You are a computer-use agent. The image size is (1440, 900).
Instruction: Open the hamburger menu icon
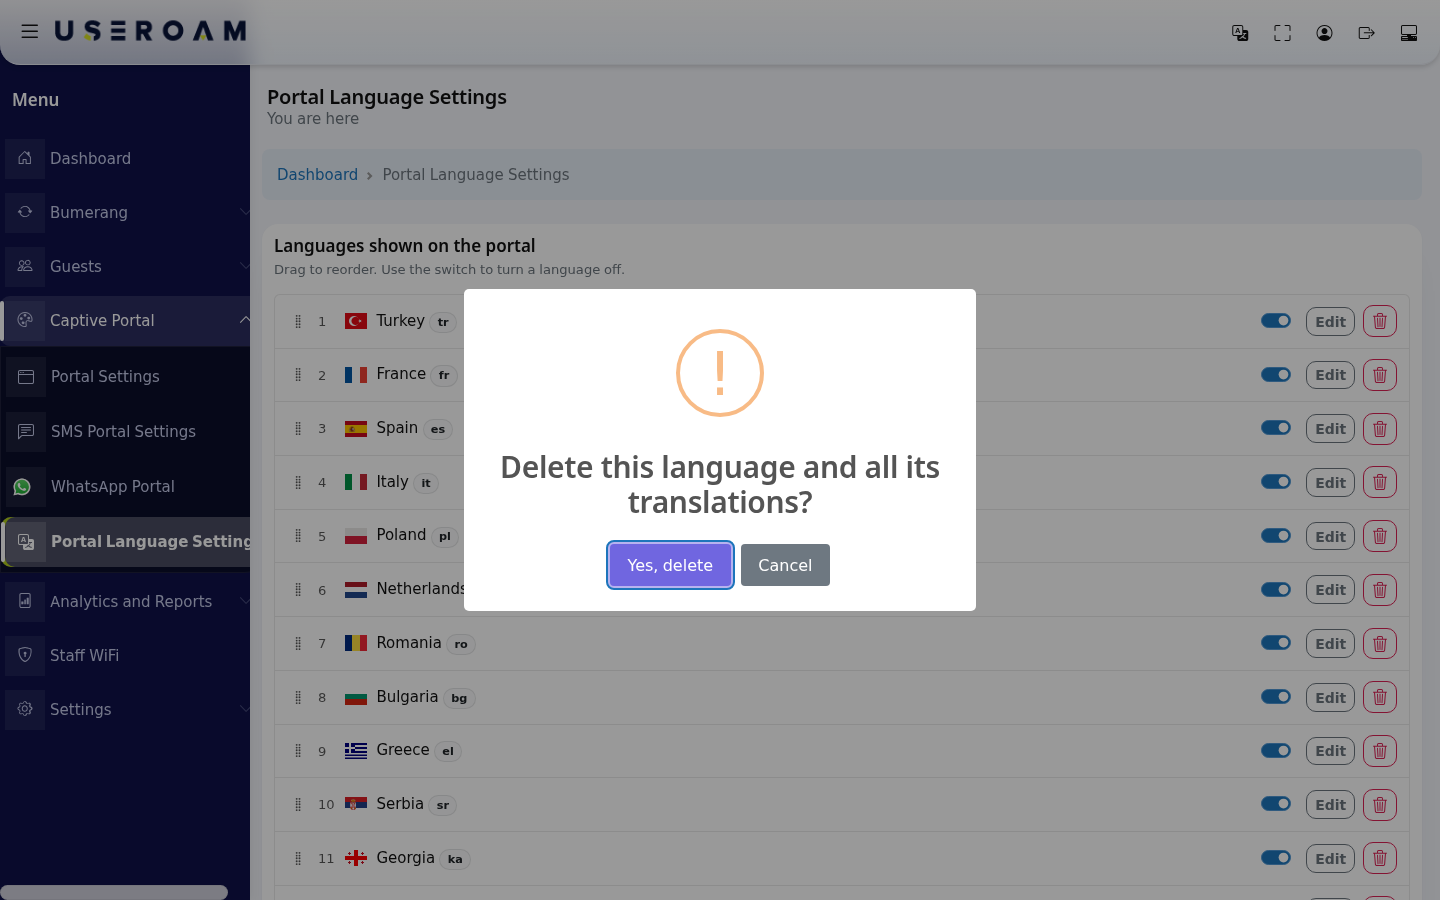tap(30, 31)
